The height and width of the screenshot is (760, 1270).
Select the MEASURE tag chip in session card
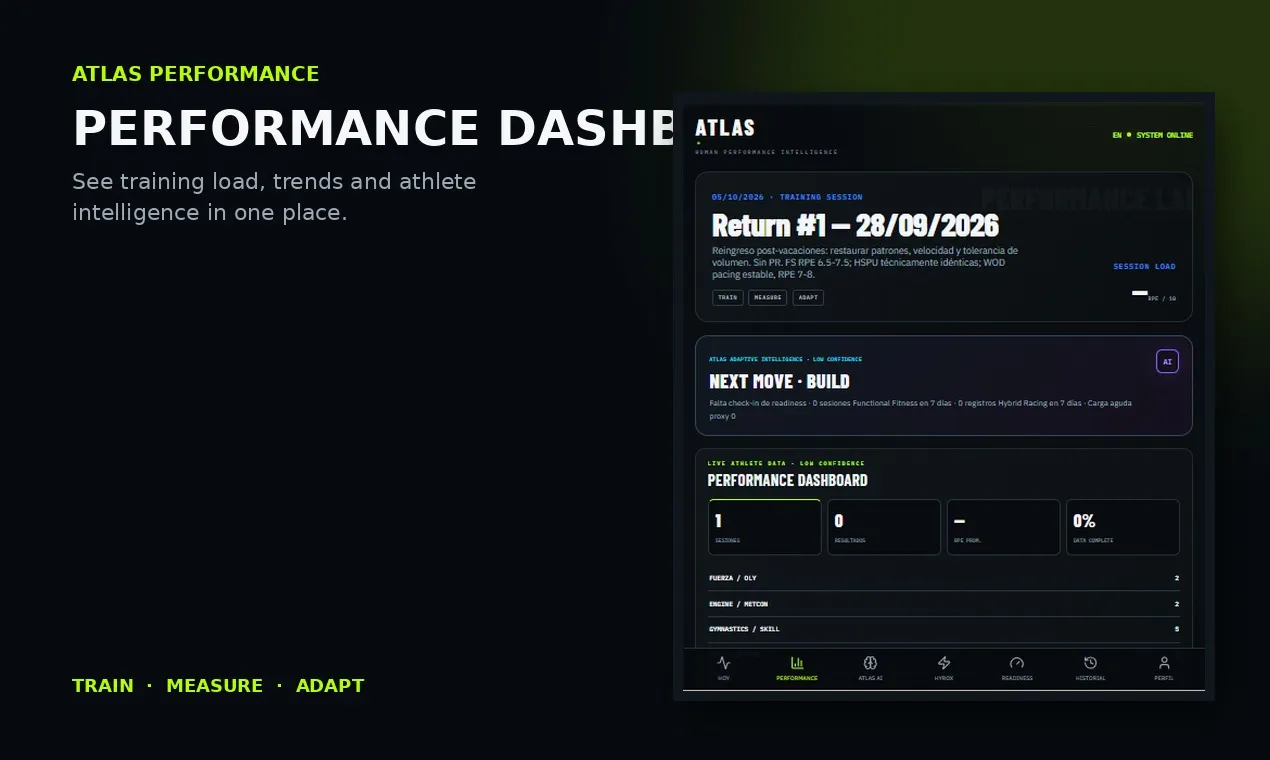tap(768, 297)
